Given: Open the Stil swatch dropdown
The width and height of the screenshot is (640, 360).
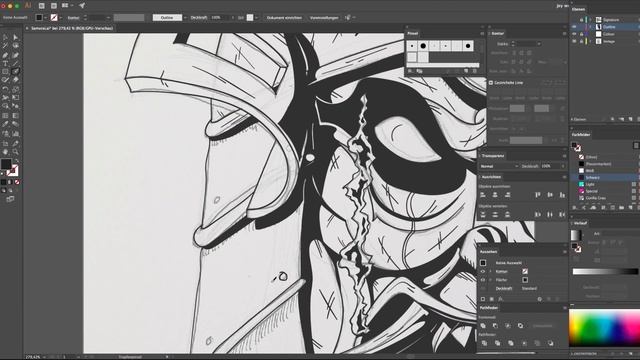Looking at the screenshot, I should 256,18.
